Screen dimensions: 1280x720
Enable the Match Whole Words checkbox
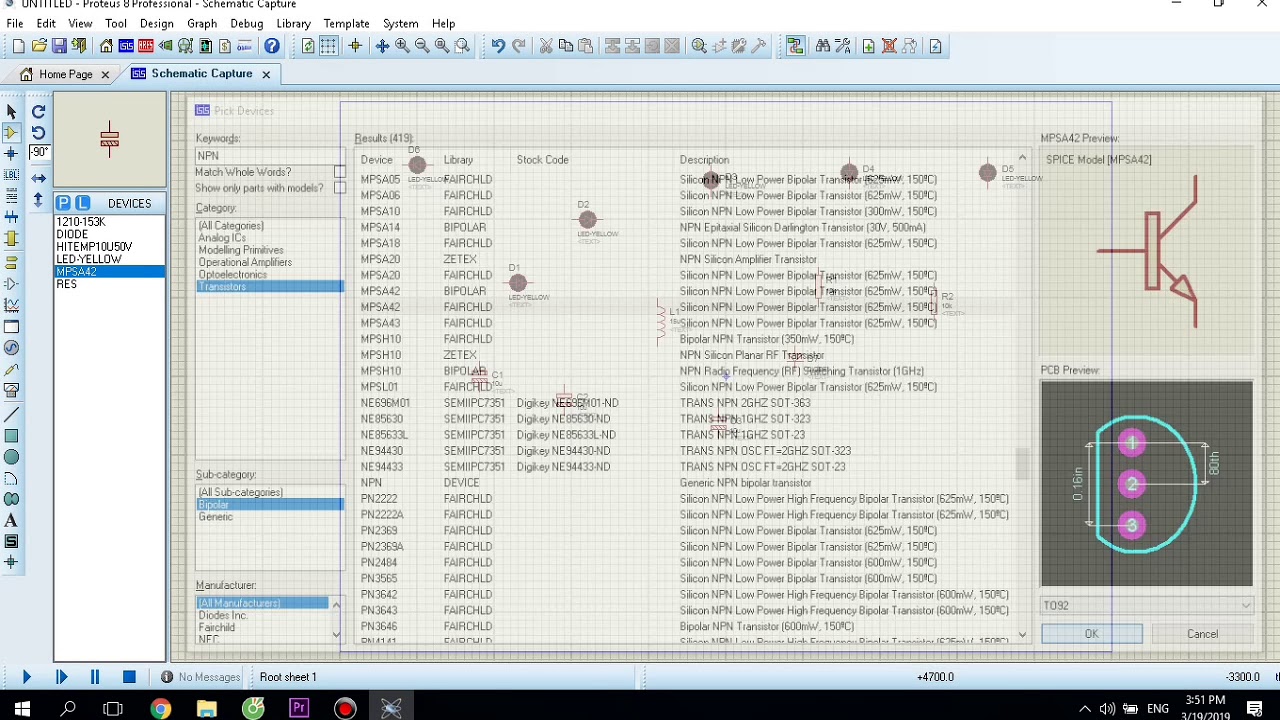pos(340,172)
